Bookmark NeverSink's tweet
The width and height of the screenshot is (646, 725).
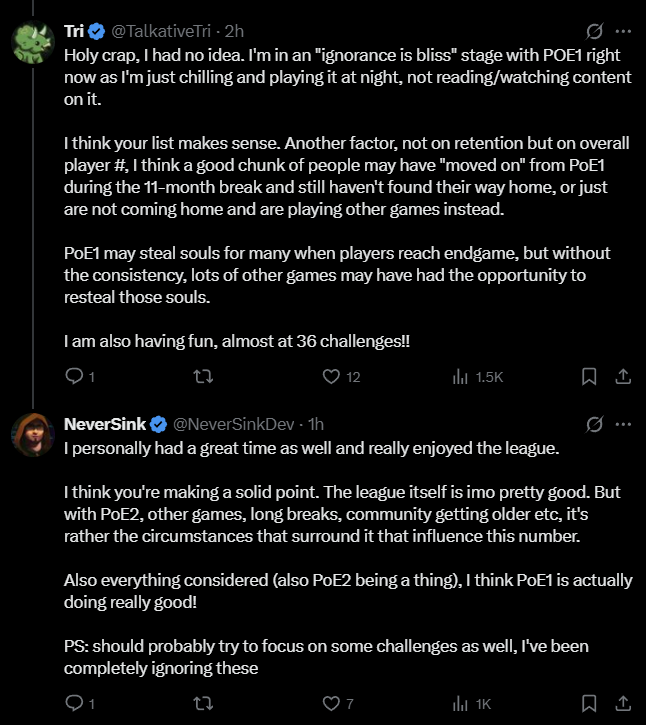point(589,704)
